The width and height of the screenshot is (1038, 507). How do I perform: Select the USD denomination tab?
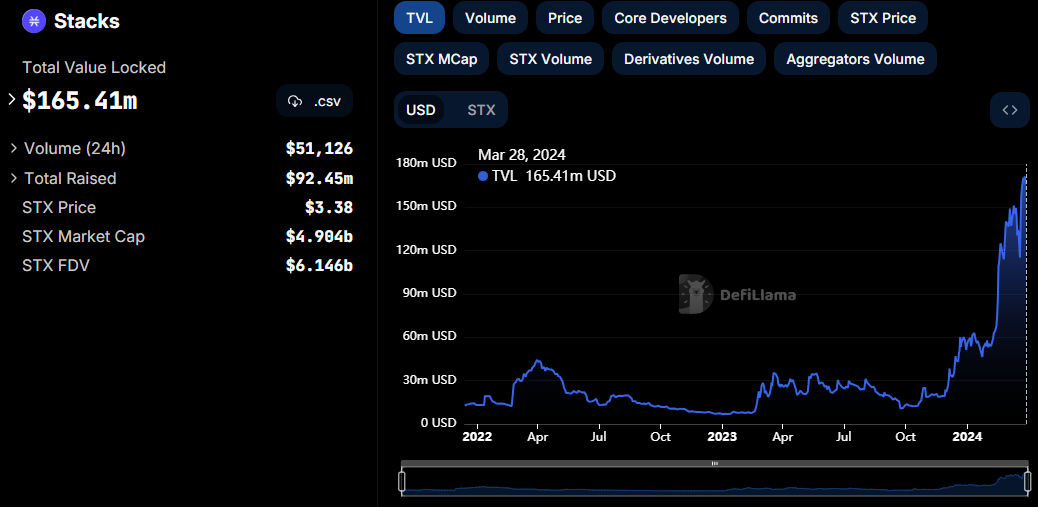point(420,110)
